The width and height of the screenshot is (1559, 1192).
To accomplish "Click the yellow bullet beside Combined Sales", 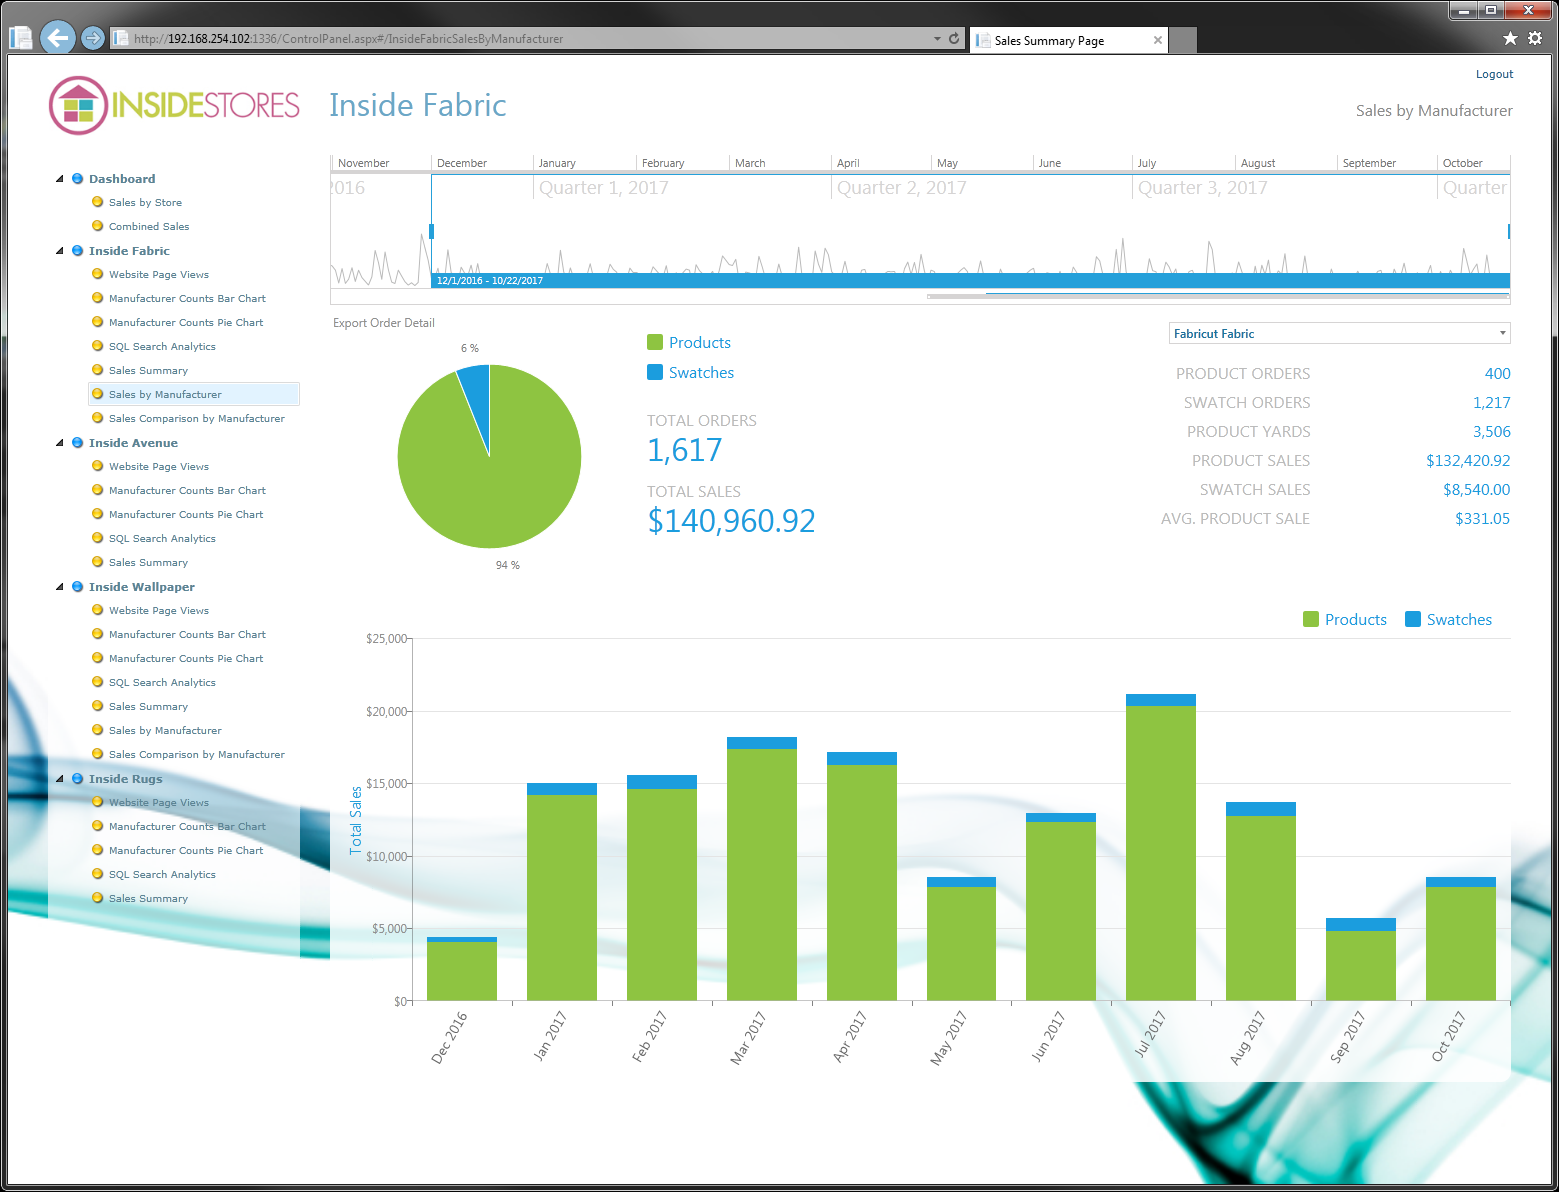I will click(x=97, y=226).
